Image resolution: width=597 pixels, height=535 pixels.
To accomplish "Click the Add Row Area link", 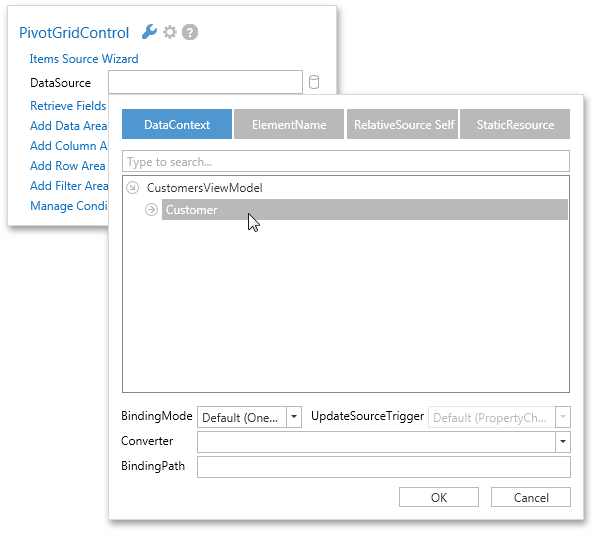I will (68, 166).
